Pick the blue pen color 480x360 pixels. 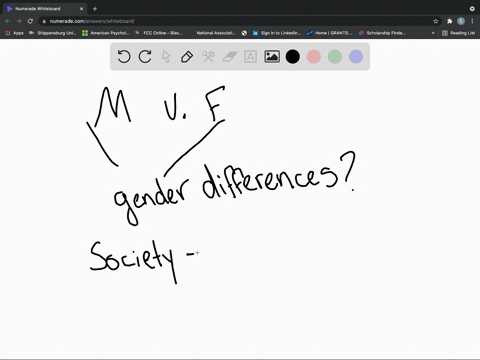click(356, 57)
